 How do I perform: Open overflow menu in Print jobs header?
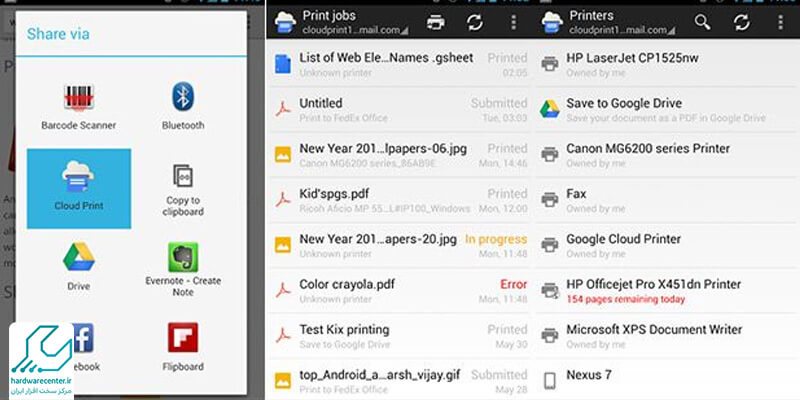pos(513,22)
